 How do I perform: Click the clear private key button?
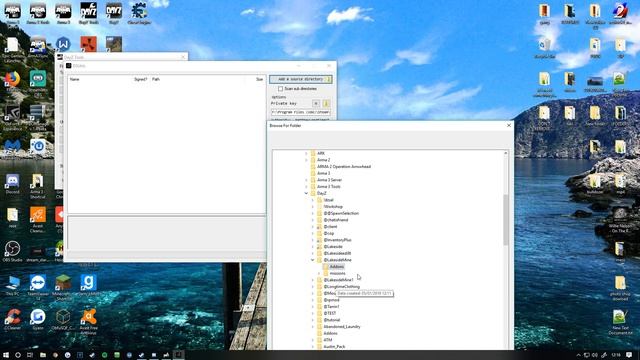[316, 103]
